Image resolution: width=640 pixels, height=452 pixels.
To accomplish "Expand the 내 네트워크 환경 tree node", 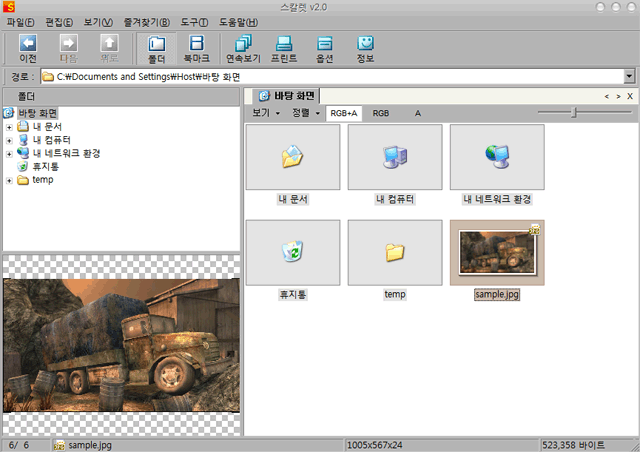I will tap(9, 154).
